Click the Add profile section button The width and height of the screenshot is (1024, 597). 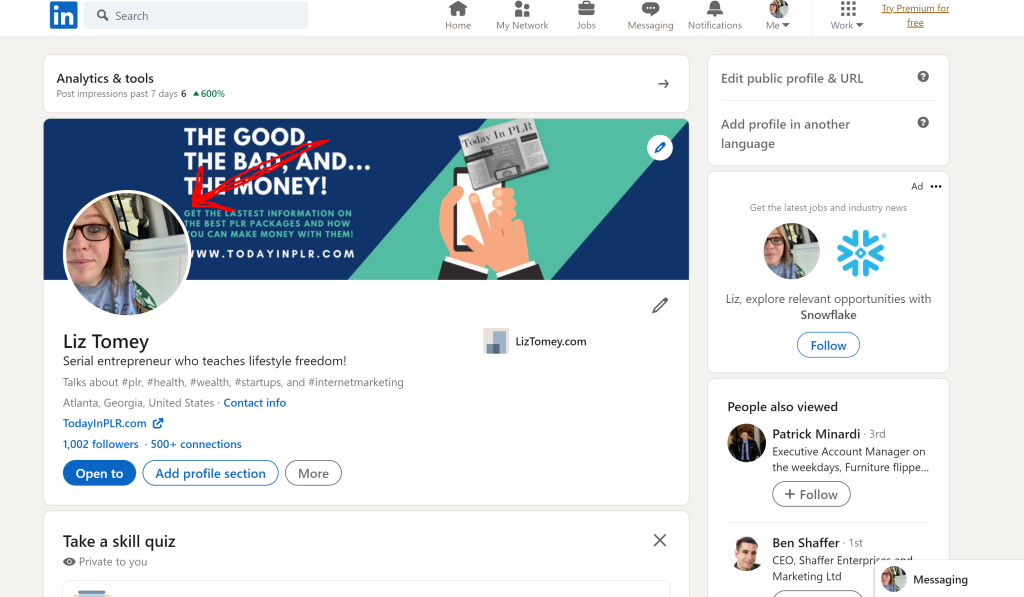[x=210, y=473]
